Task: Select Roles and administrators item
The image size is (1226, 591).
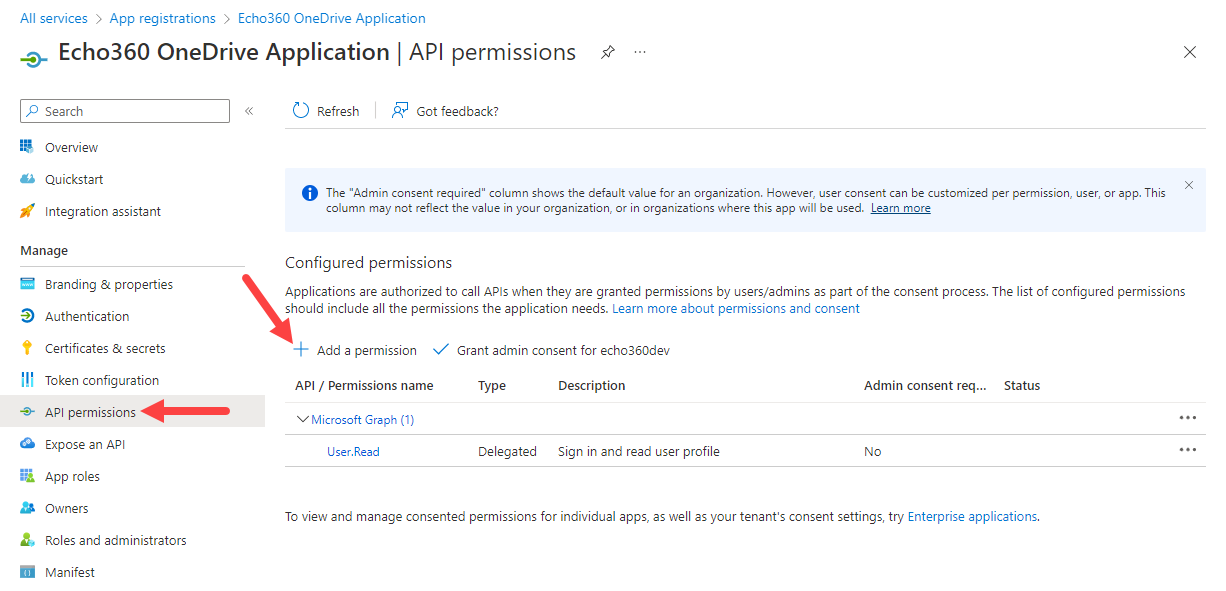Action: [116, 540]
